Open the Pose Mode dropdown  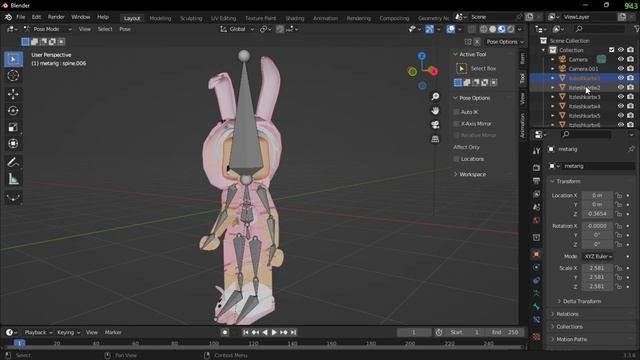(x=48, y=29)
